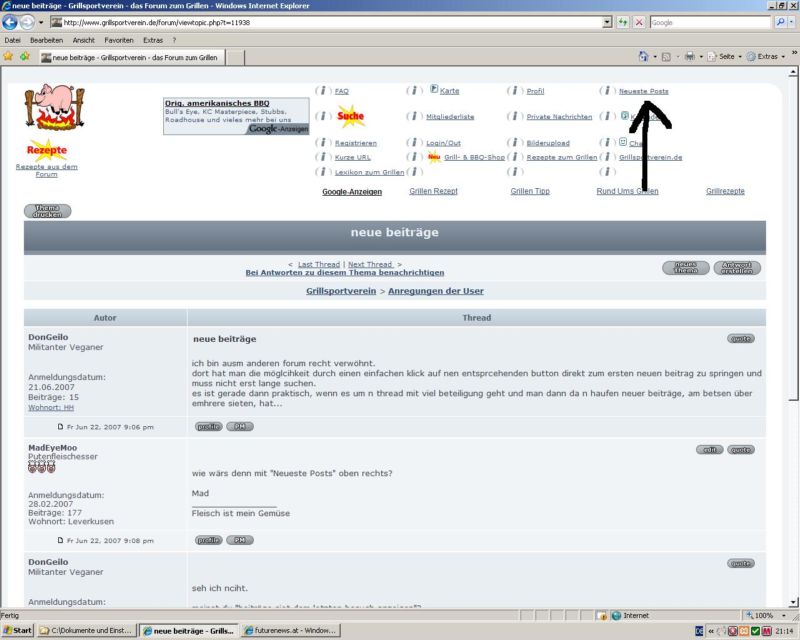Click the Windows Start button
The width and height of the screenshot is (800, 640).
[18, 630]
